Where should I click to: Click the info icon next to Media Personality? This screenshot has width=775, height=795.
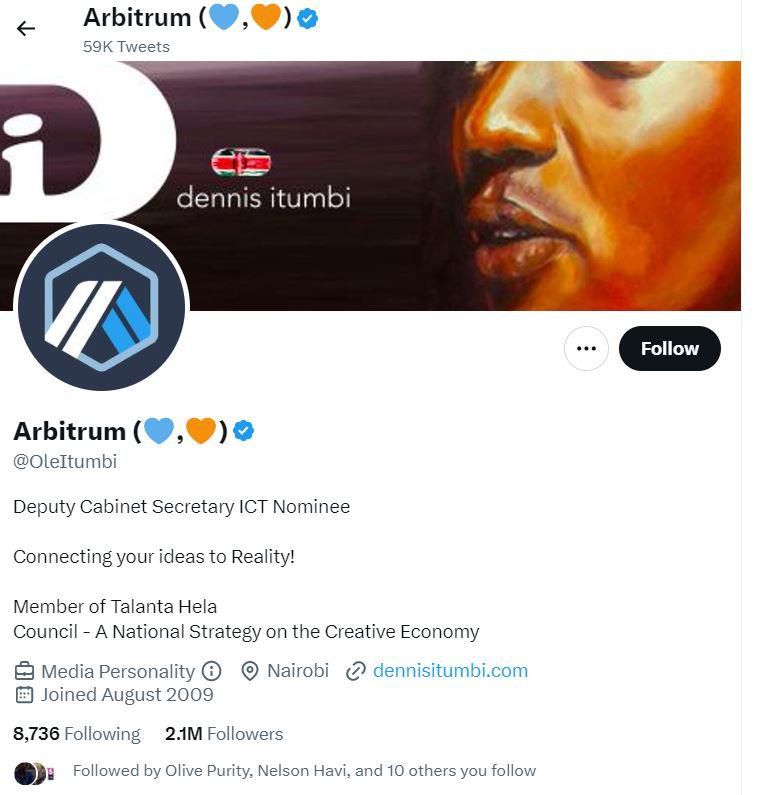click(x=211, y=671)
